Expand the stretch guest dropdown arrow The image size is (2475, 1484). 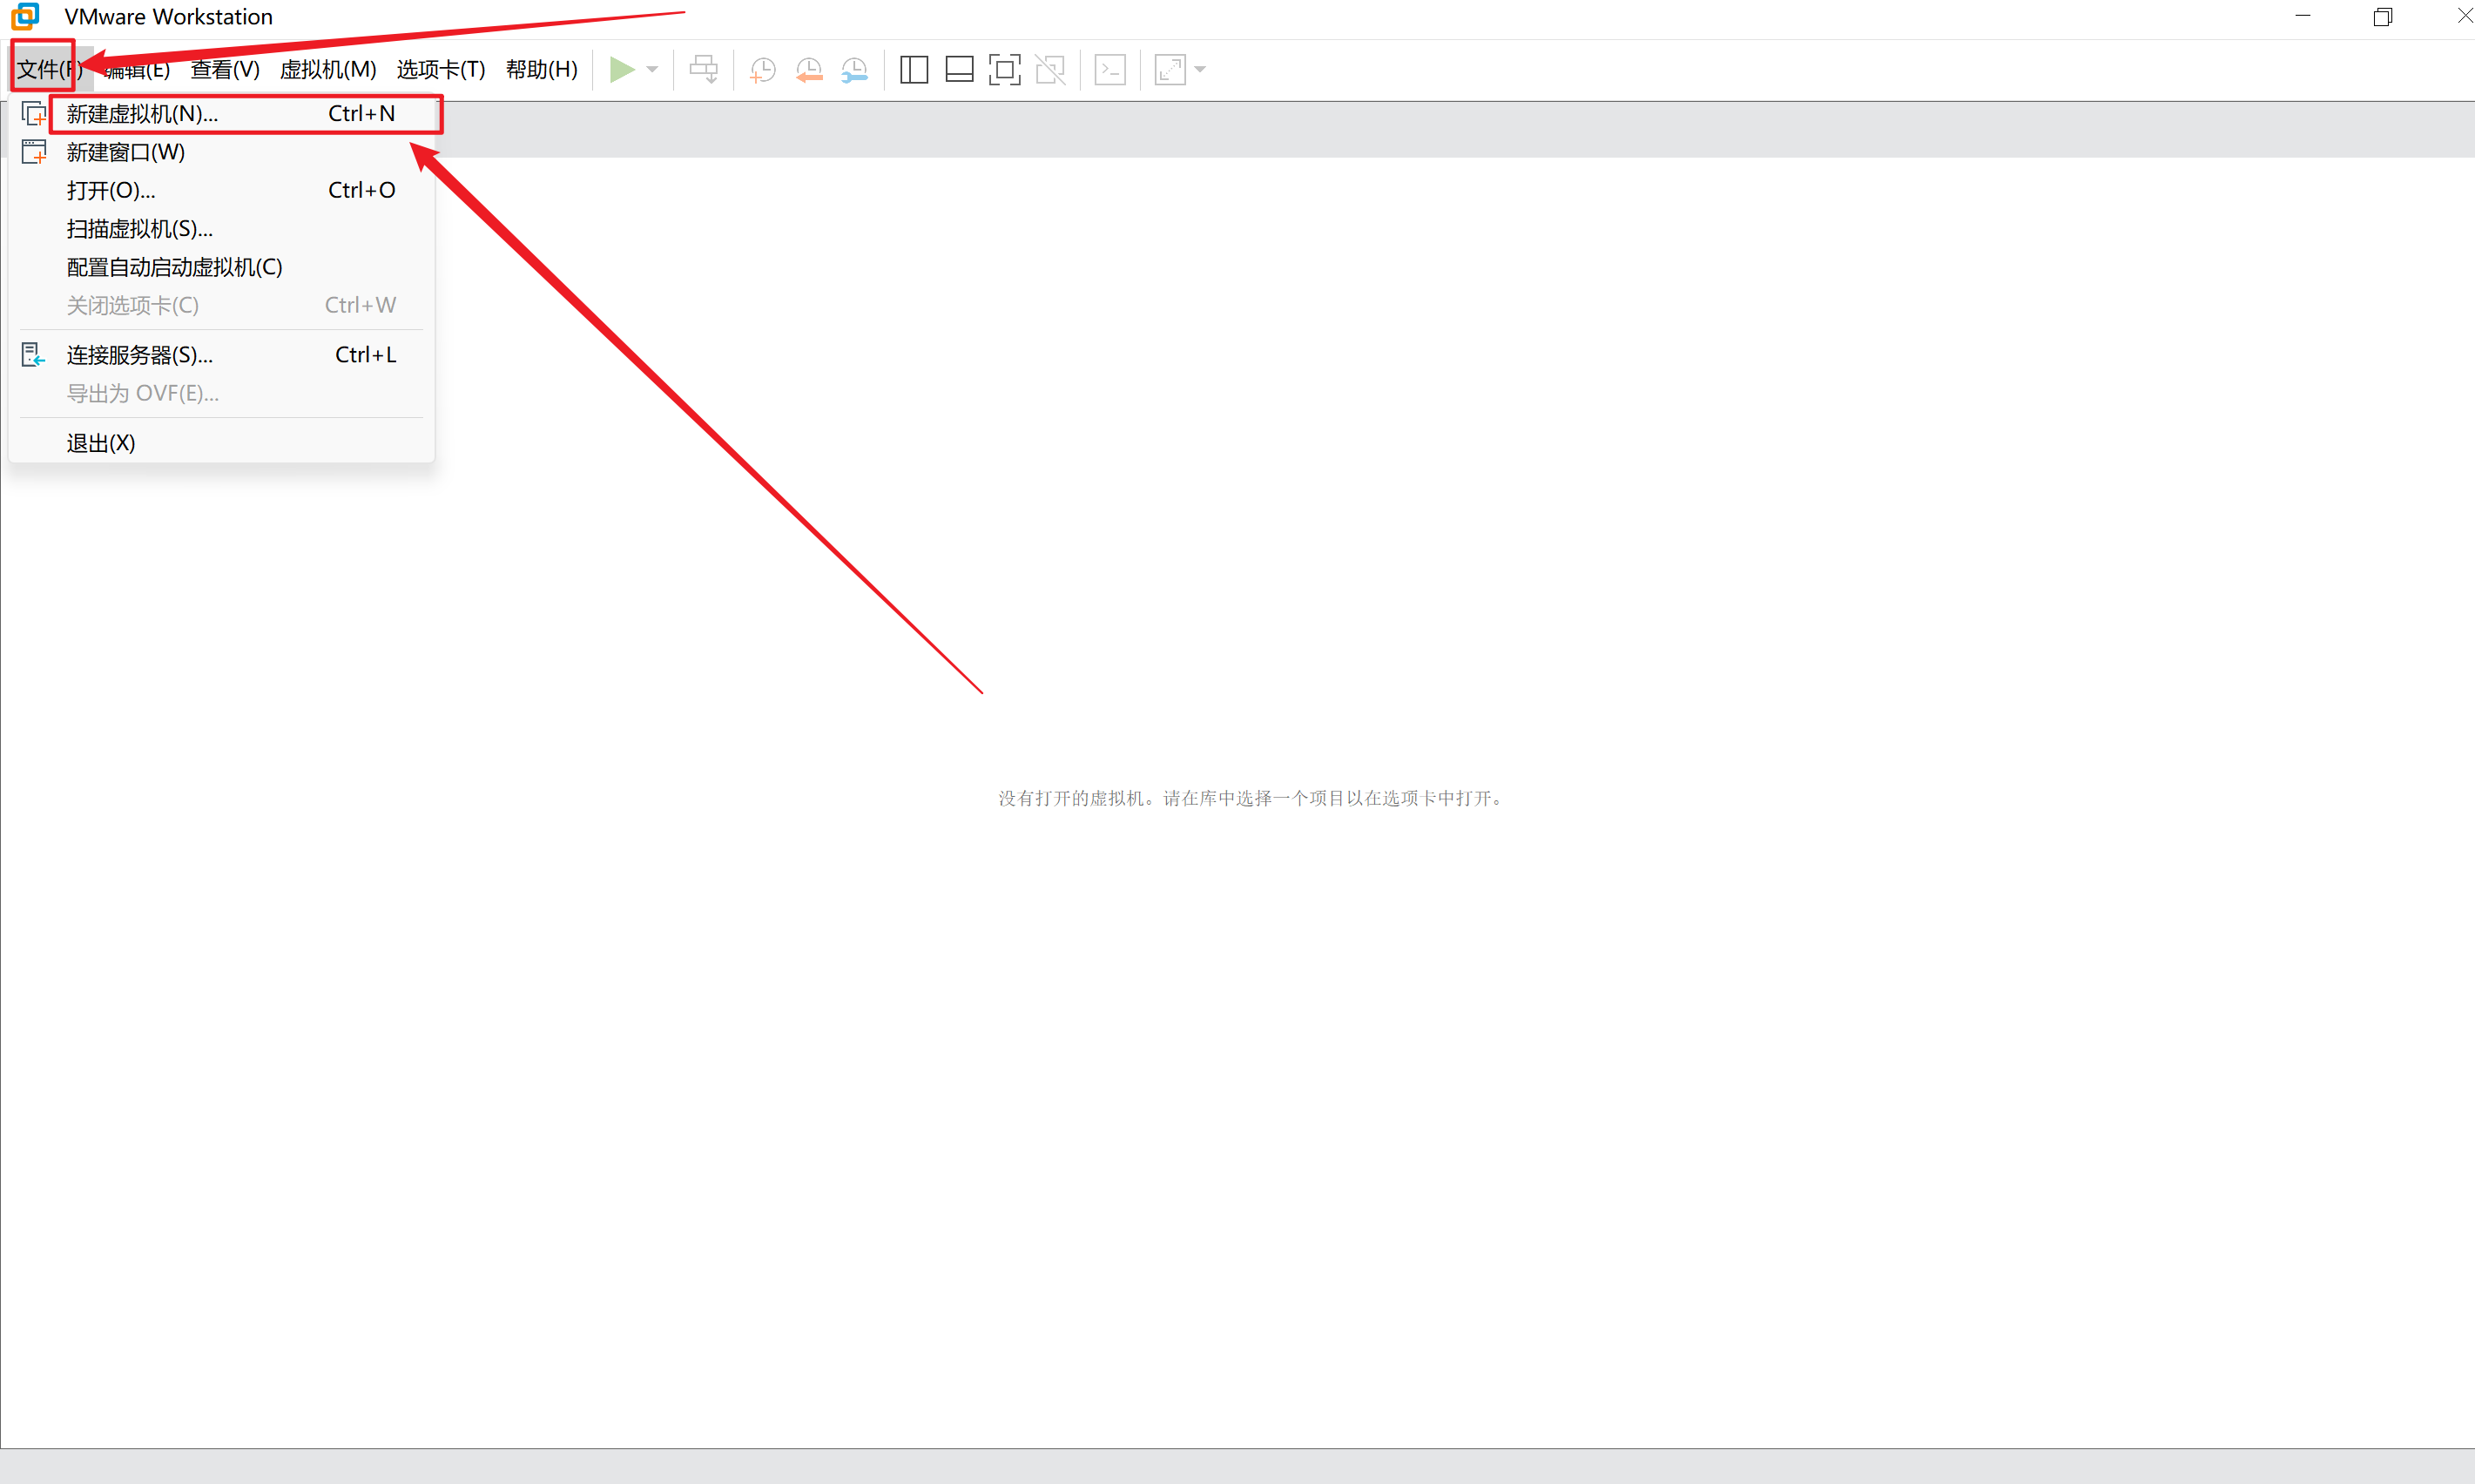(1200, 70)
